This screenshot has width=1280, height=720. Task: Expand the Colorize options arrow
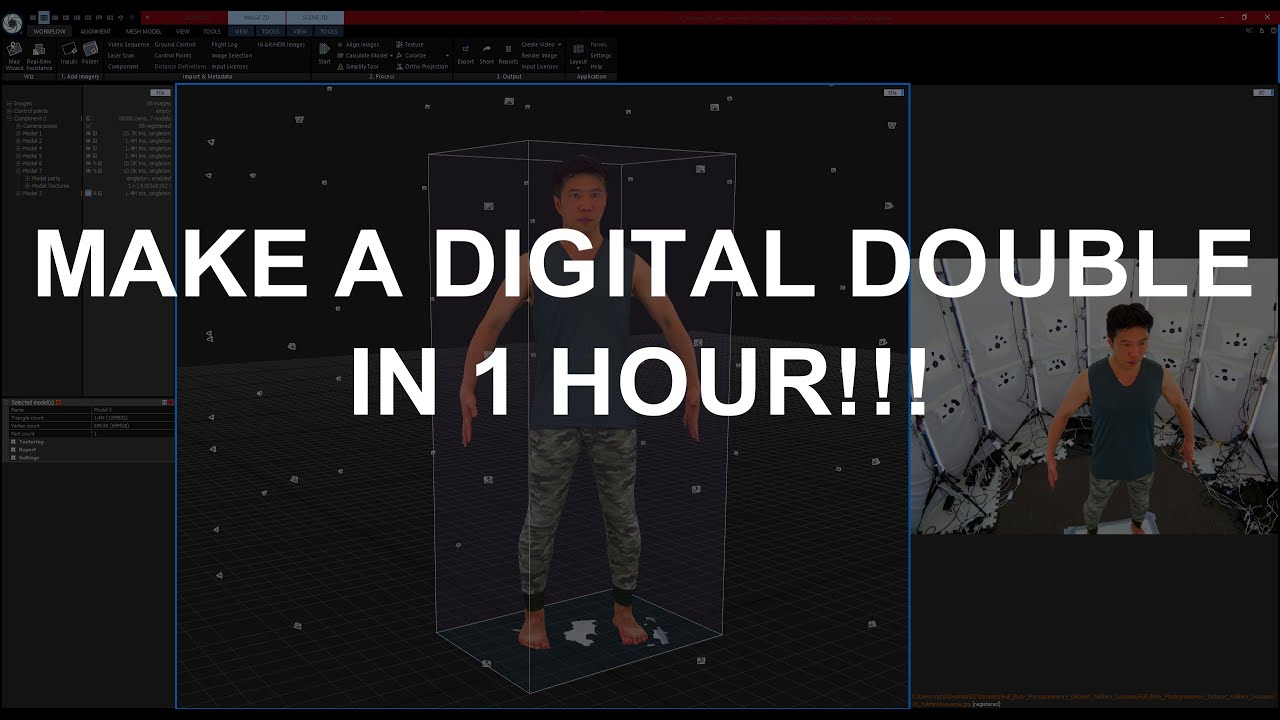(x=447, y=56)
